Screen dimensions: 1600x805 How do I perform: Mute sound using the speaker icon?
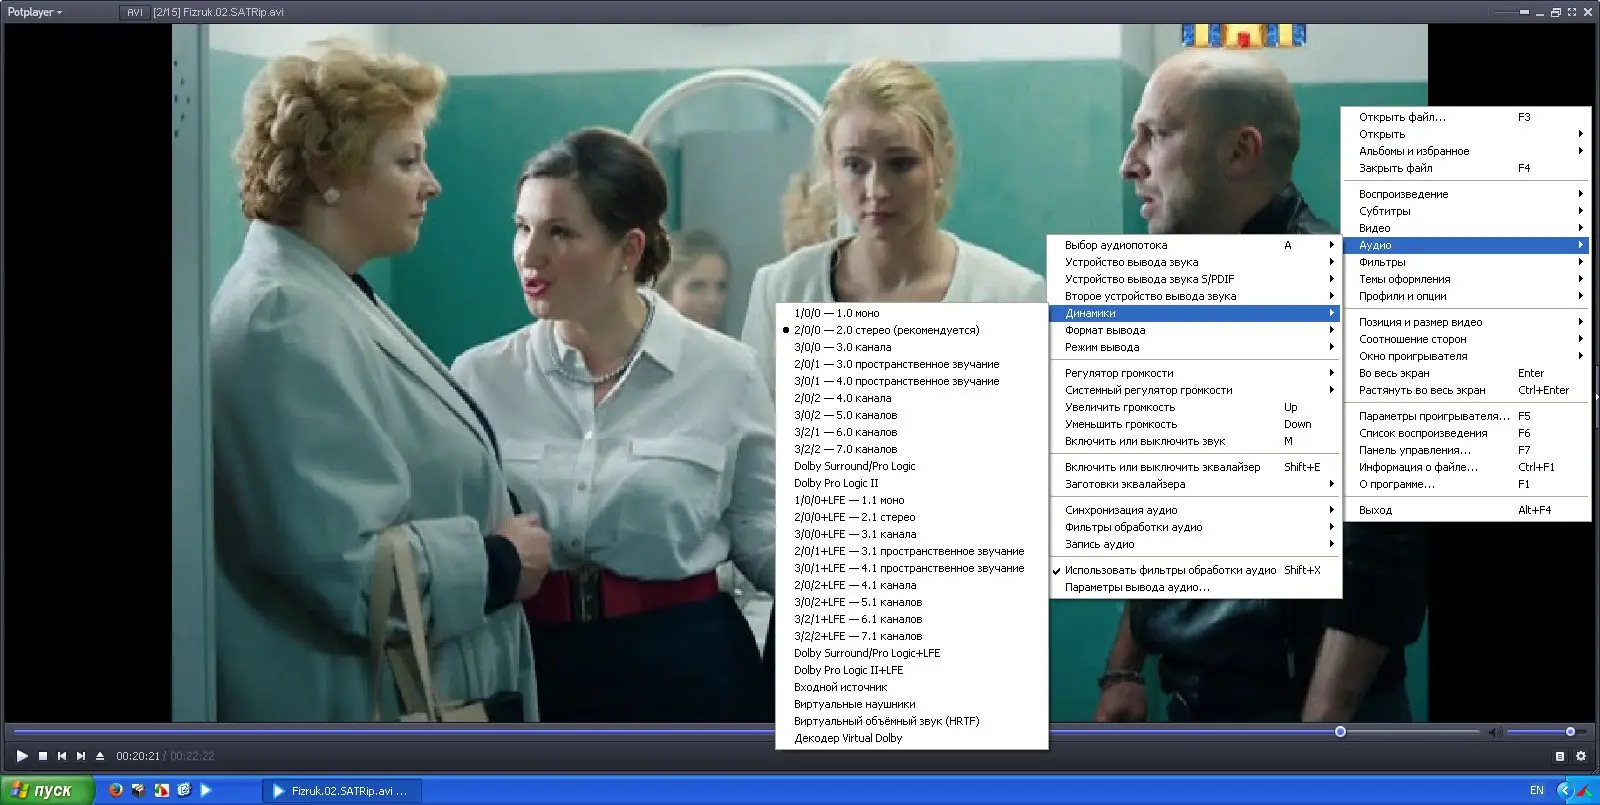pyautogui.click(x=1496, y=732)
